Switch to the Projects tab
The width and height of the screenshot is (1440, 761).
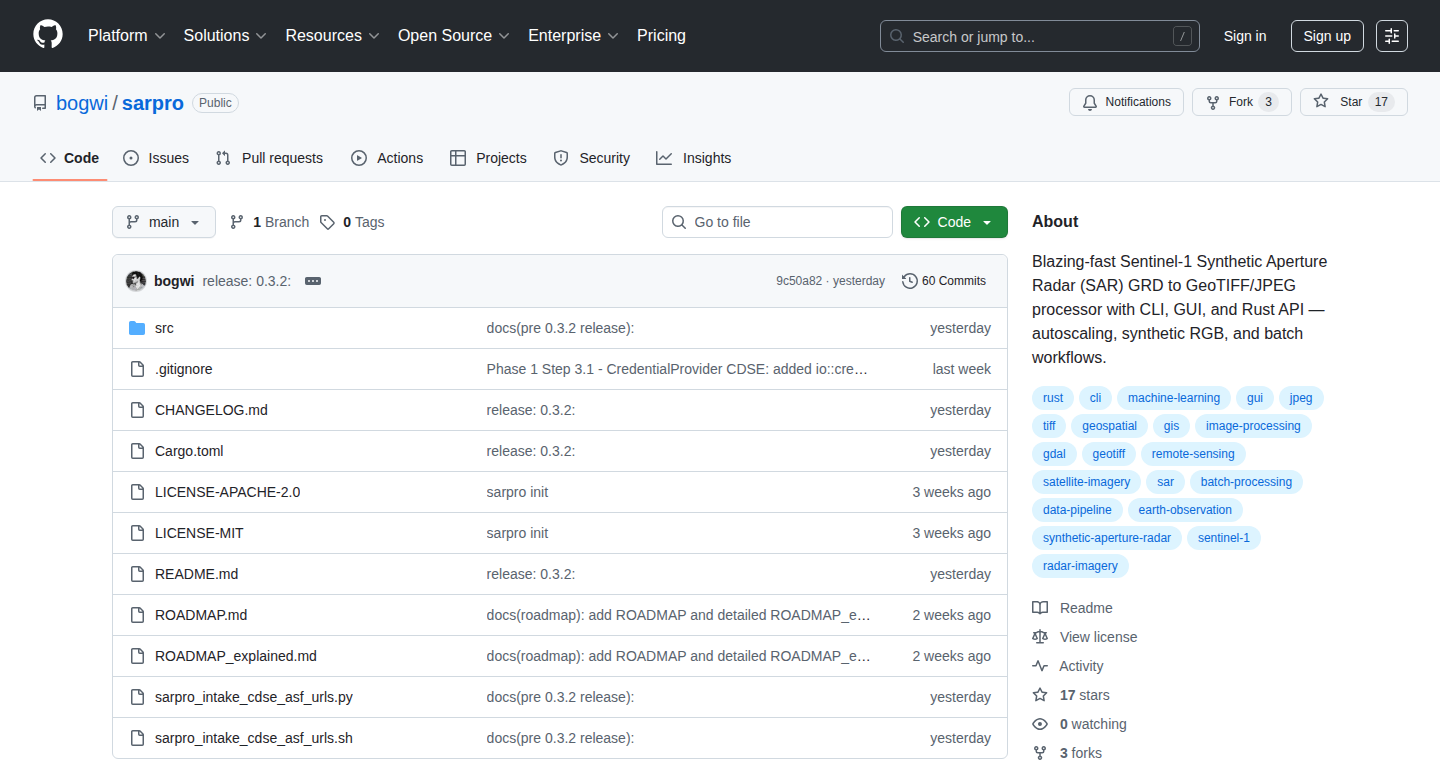pyautogui.click(x=488, y=158)
